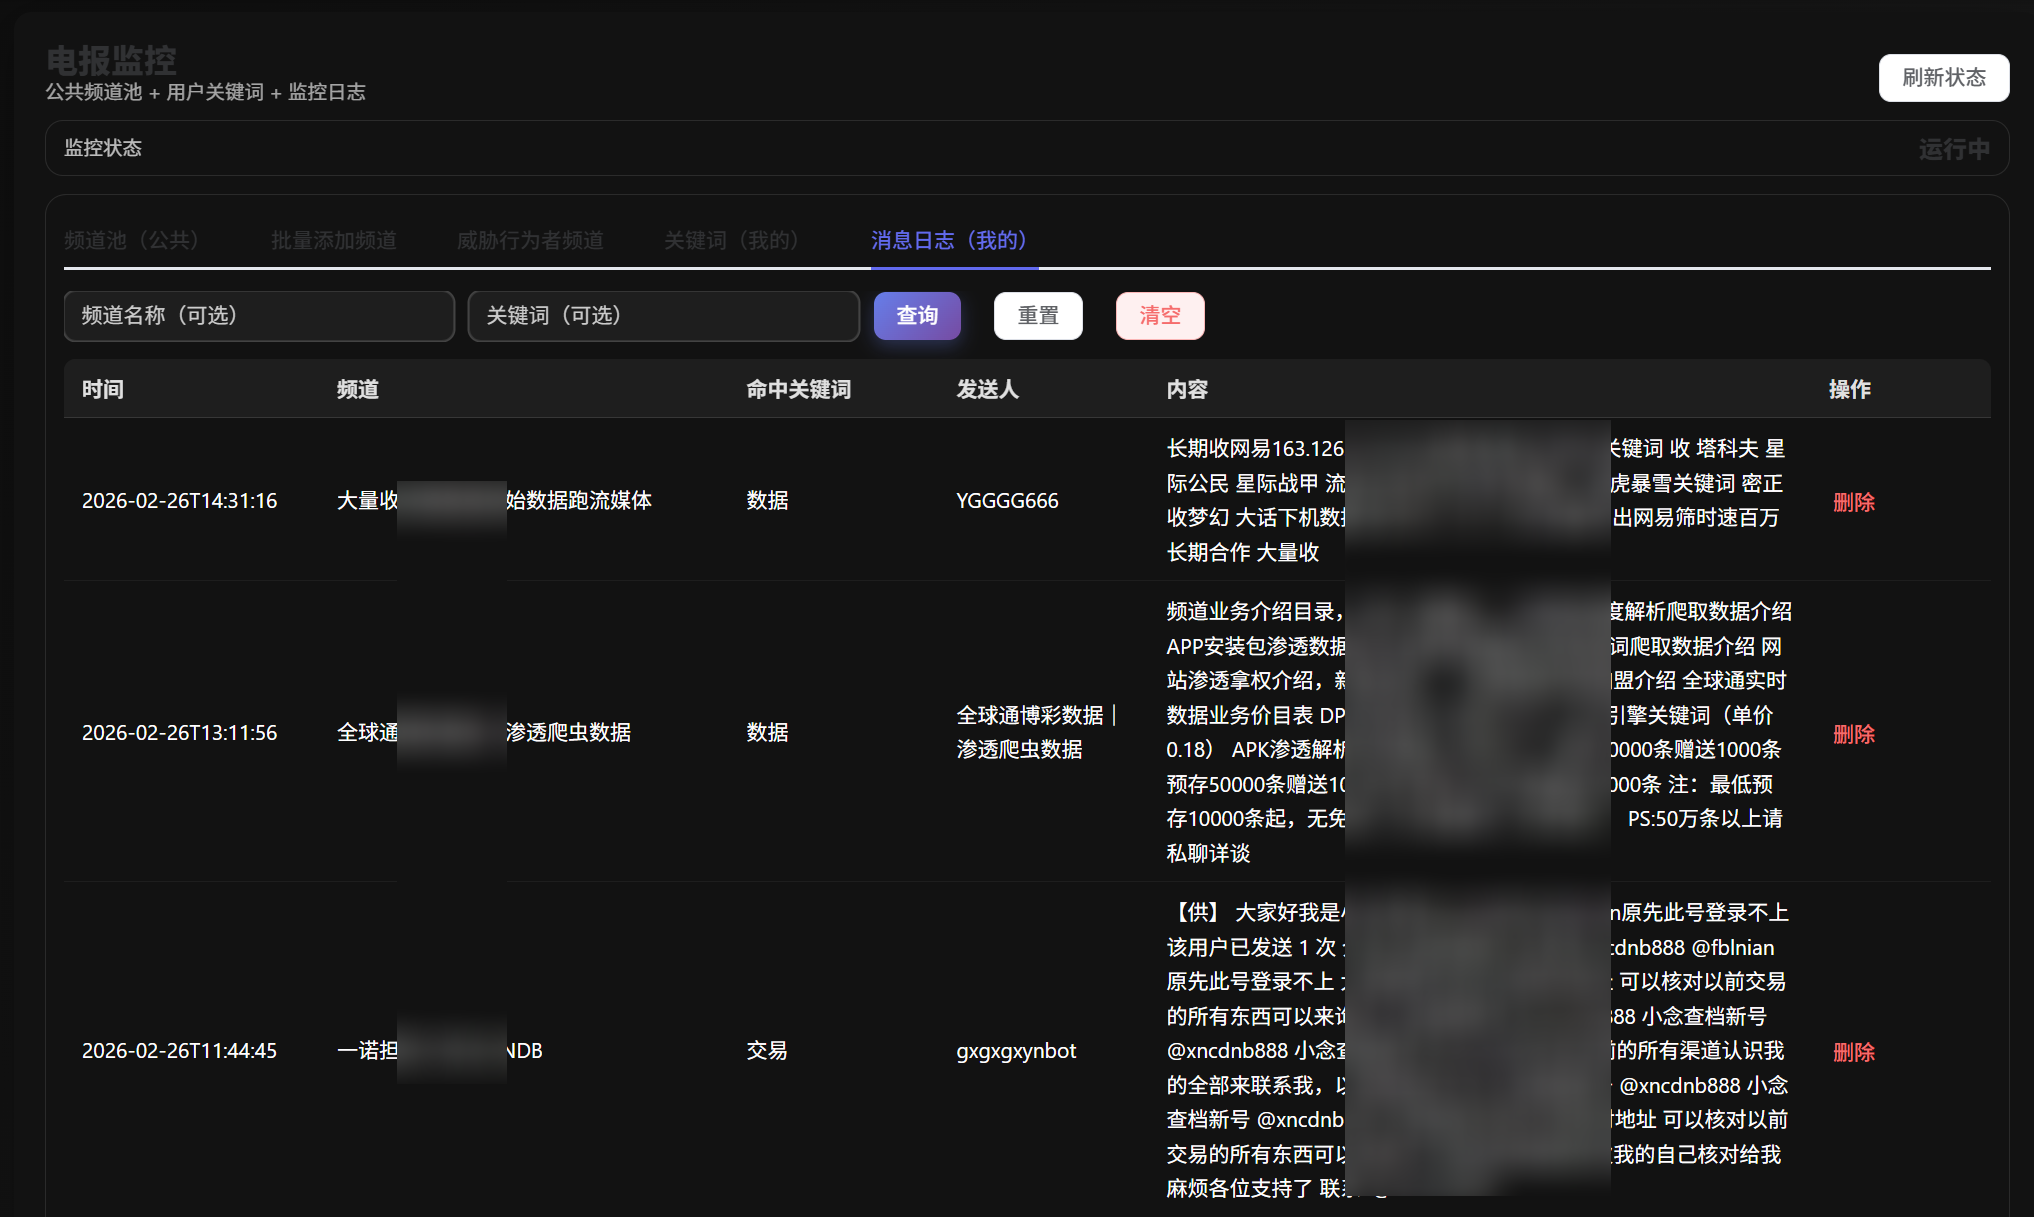Delete the 全球通博彩数据 sender's log entry
This screenshot has width=2034, height=1217.
(x=1853, y=733)
